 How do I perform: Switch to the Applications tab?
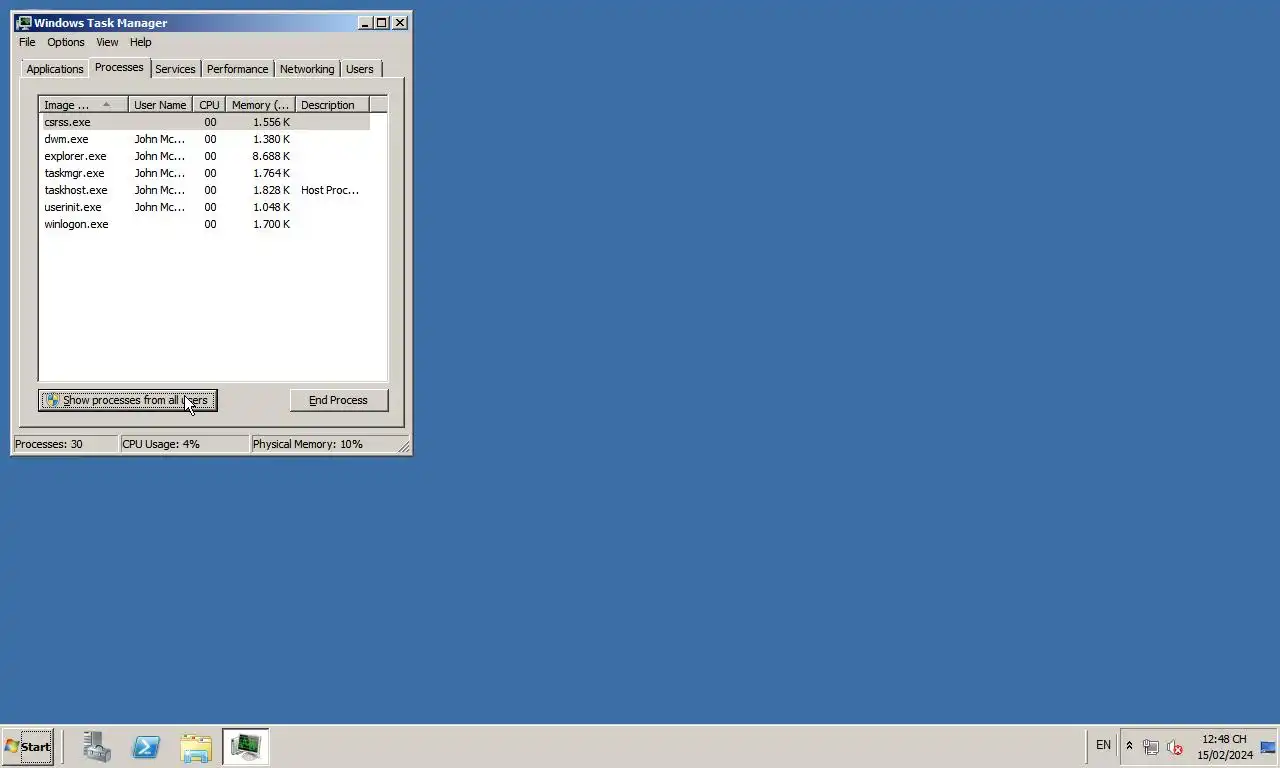pyautogui.click(x=55, y=69)
